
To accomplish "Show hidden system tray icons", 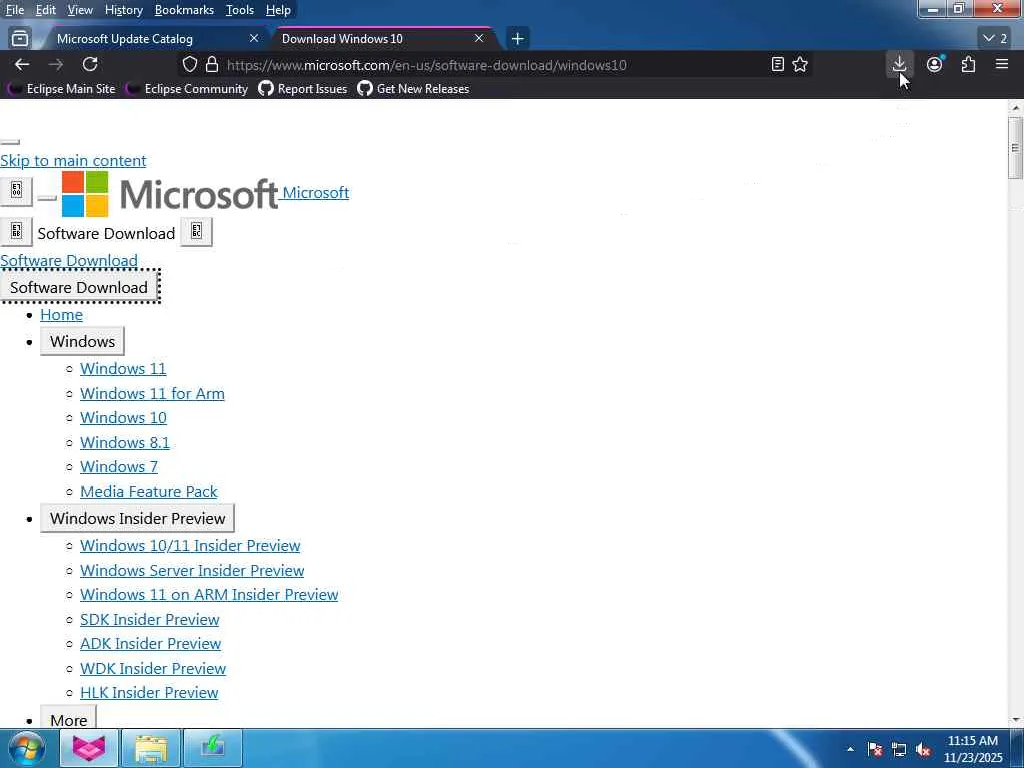I will (850, 749).
